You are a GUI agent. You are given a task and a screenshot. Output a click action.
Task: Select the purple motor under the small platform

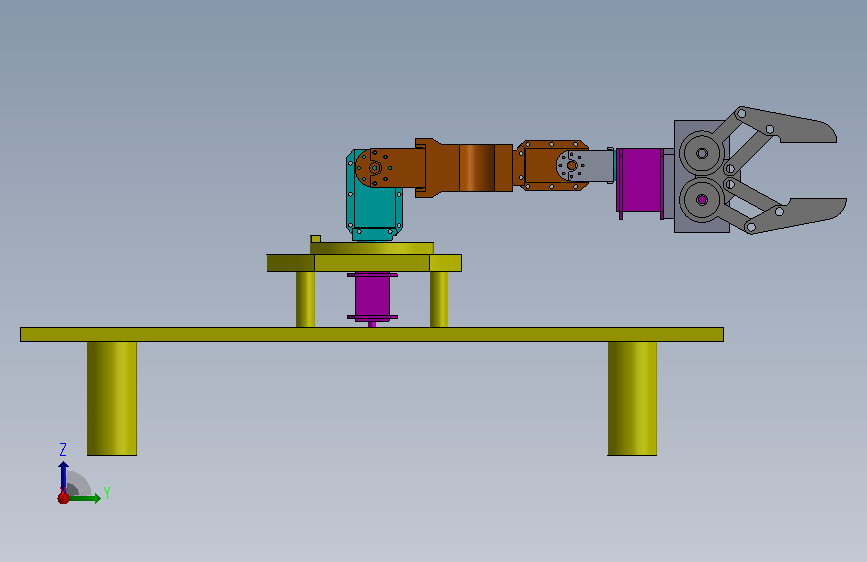click(372, 296)
